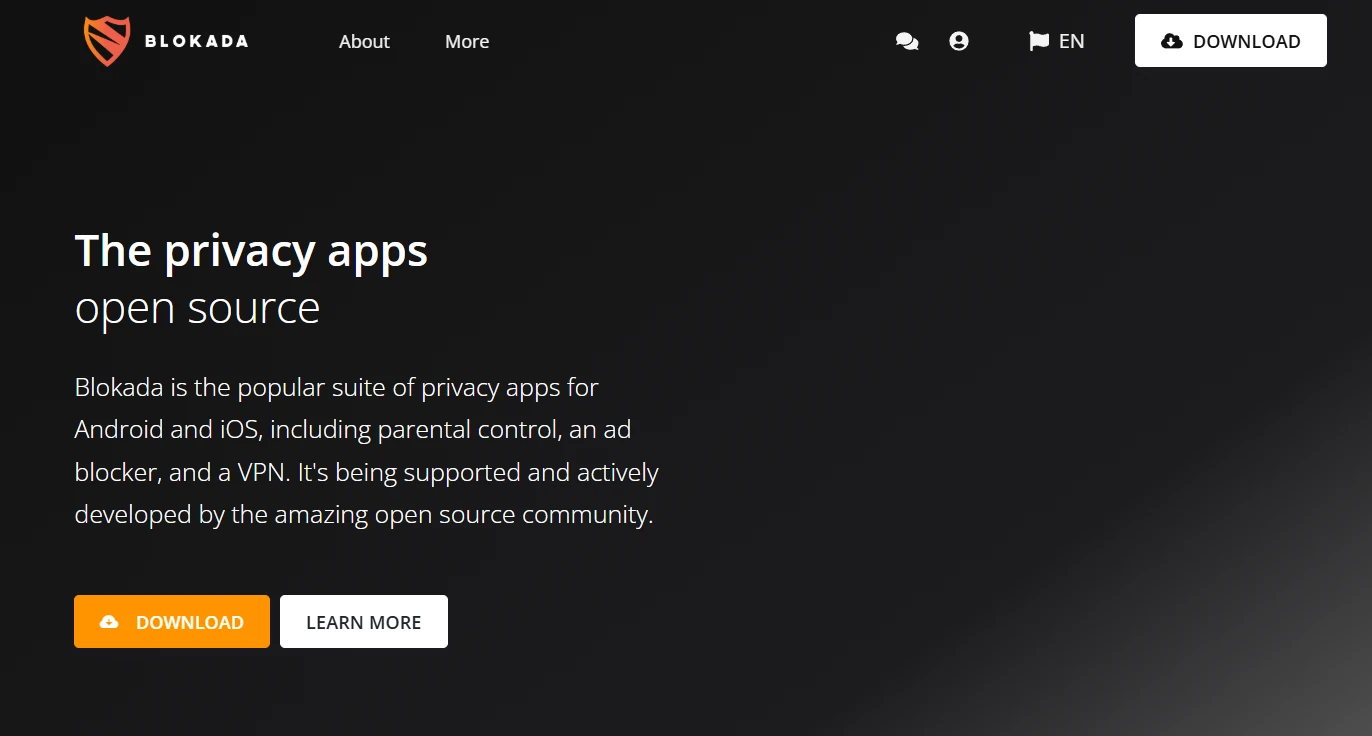Open the user account icon
Screen dimensions: 1372x736
coord(959,41)
